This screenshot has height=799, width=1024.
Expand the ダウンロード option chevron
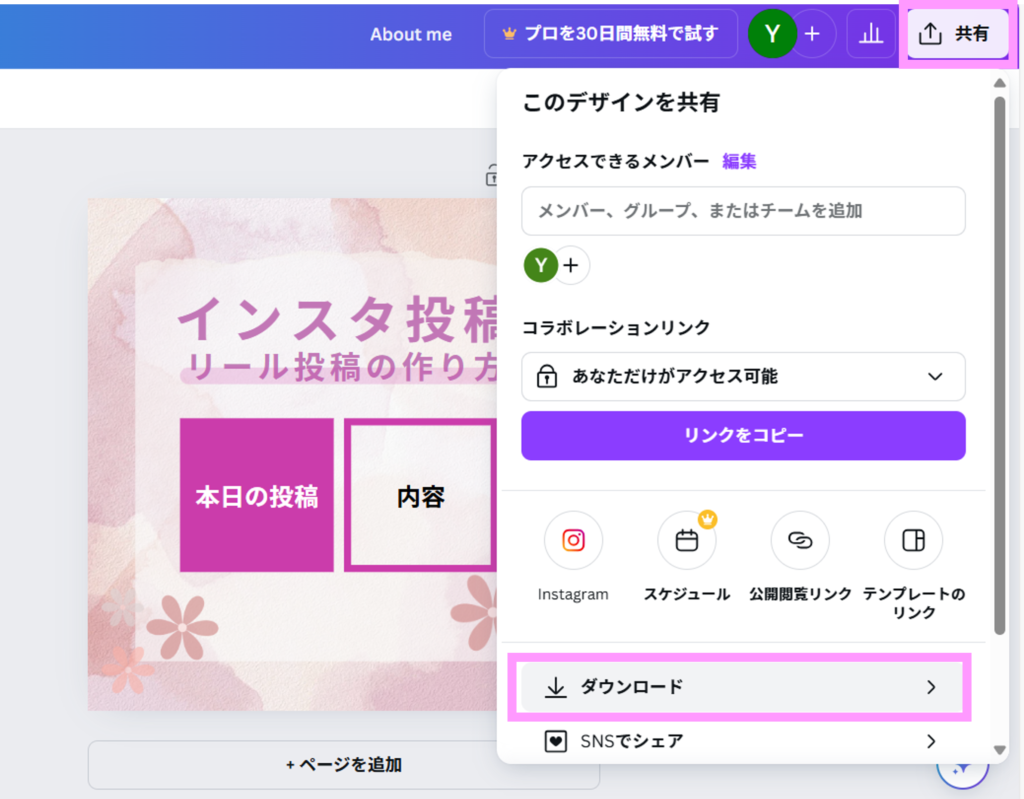pyautogui.click(x=931, y=687)
